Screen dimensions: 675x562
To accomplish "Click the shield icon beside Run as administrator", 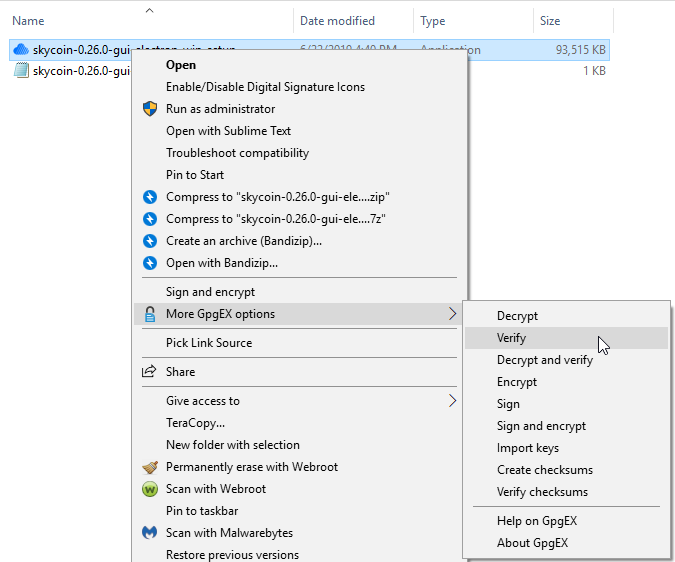I will point(150,109).
